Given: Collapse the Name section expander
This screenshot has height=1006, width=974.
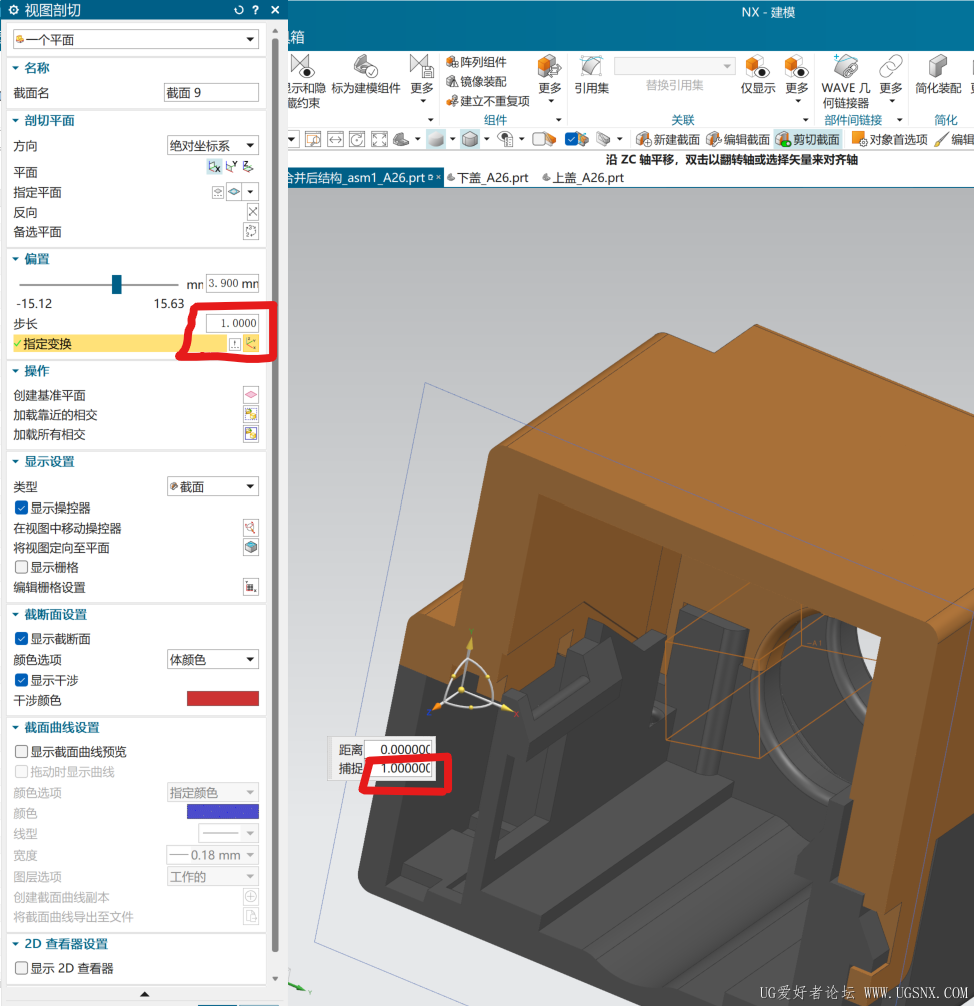Looking at the screenshot, I should [16, 67].
